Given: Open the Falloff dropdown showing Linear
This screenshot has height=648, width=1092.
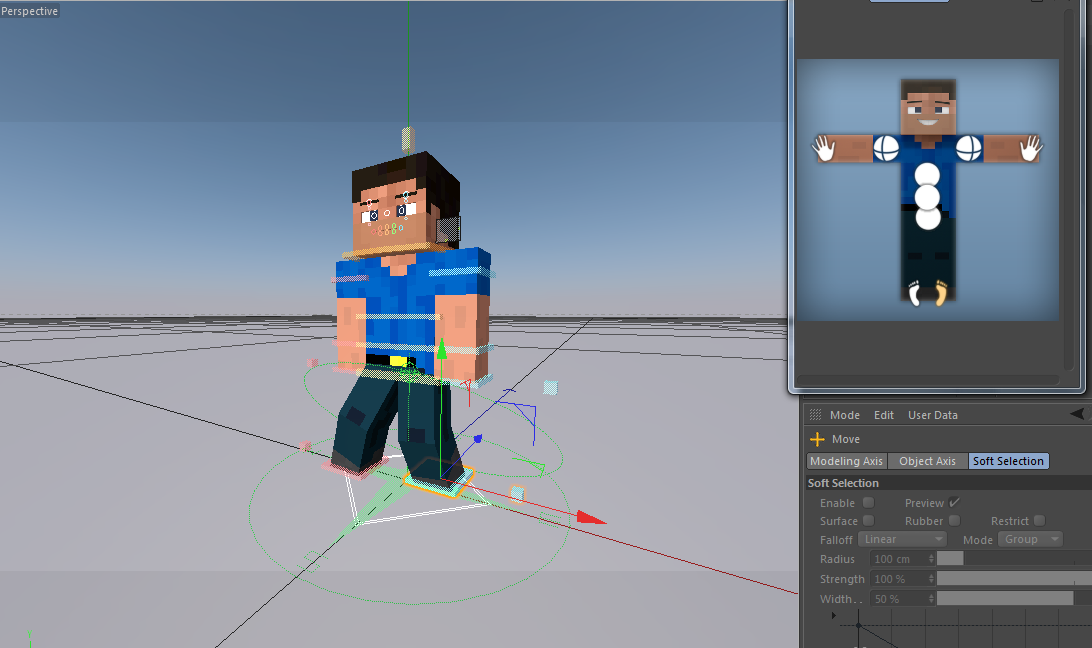Looking at the screenshot, I should pyautogui.click(x=901, y=539).
